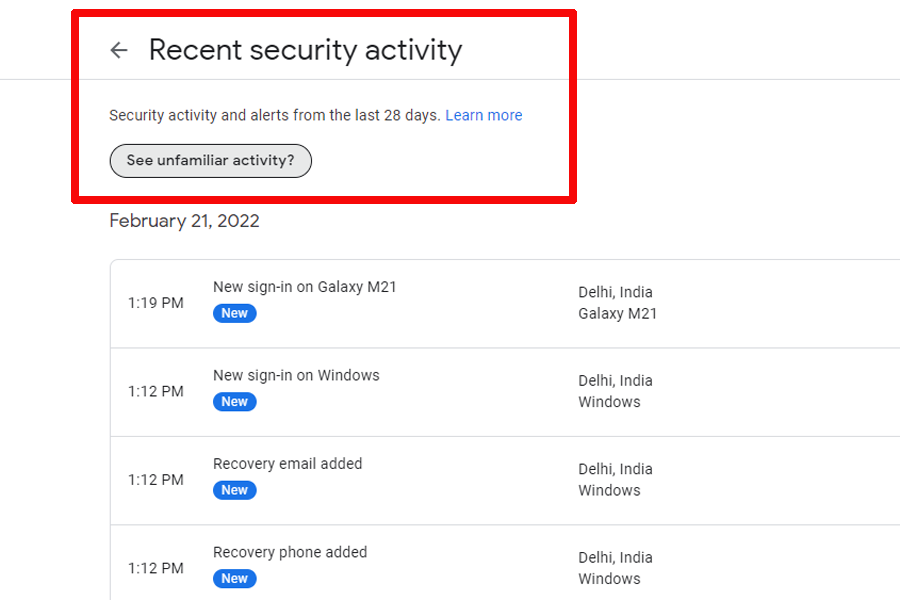Click 1:12 PM time of Recovery phone row
The height and width of the screenshot is (600, 900).
(156, 568)
